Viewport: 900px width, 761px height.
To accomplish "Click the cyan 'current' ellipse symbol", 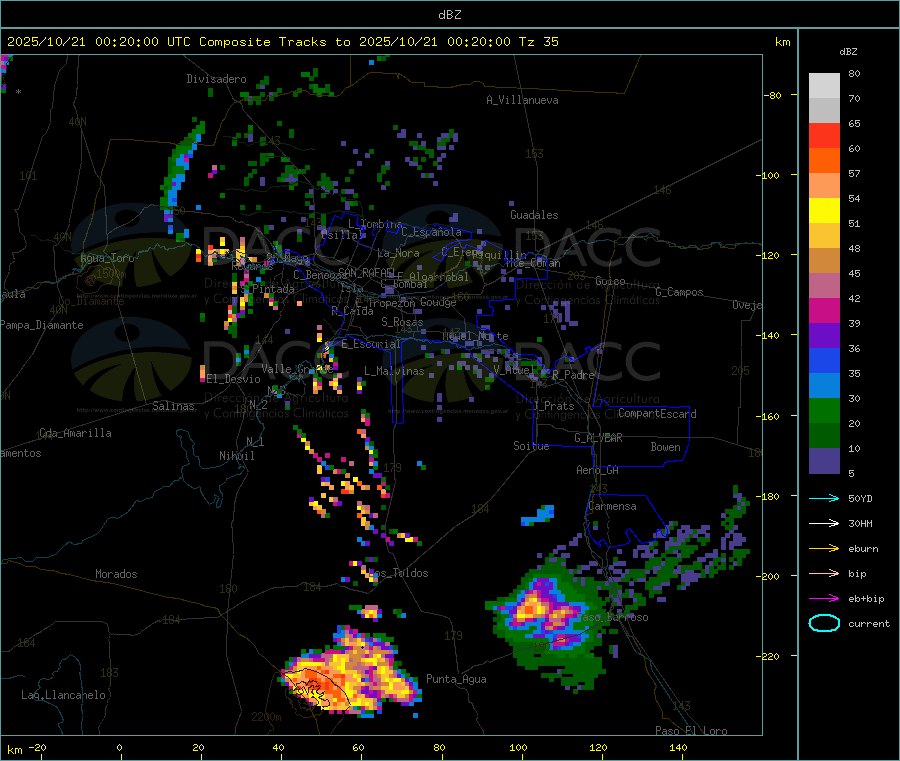I will [x=824, y=623].
